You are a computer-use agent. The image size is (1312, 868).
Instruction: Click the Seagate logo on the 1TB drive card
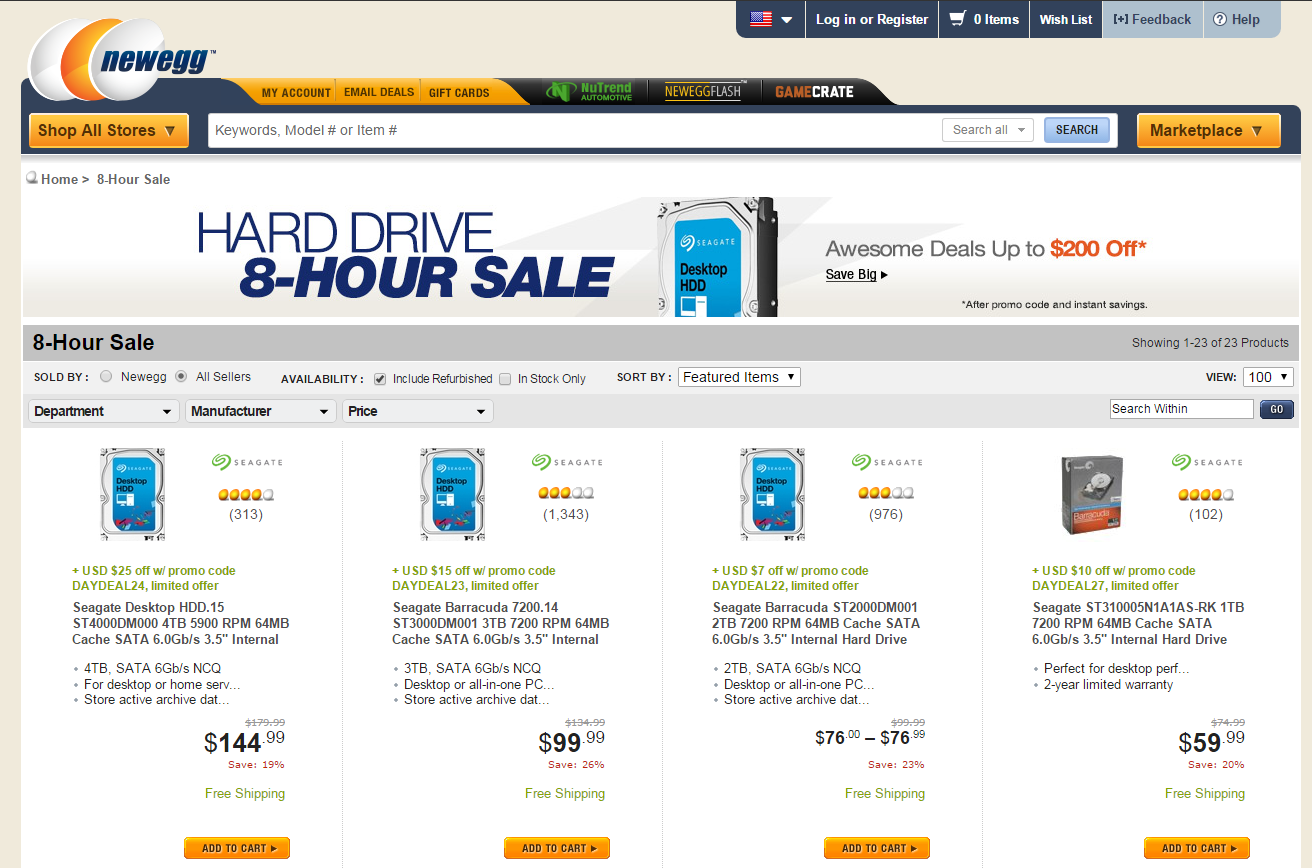1207,462
